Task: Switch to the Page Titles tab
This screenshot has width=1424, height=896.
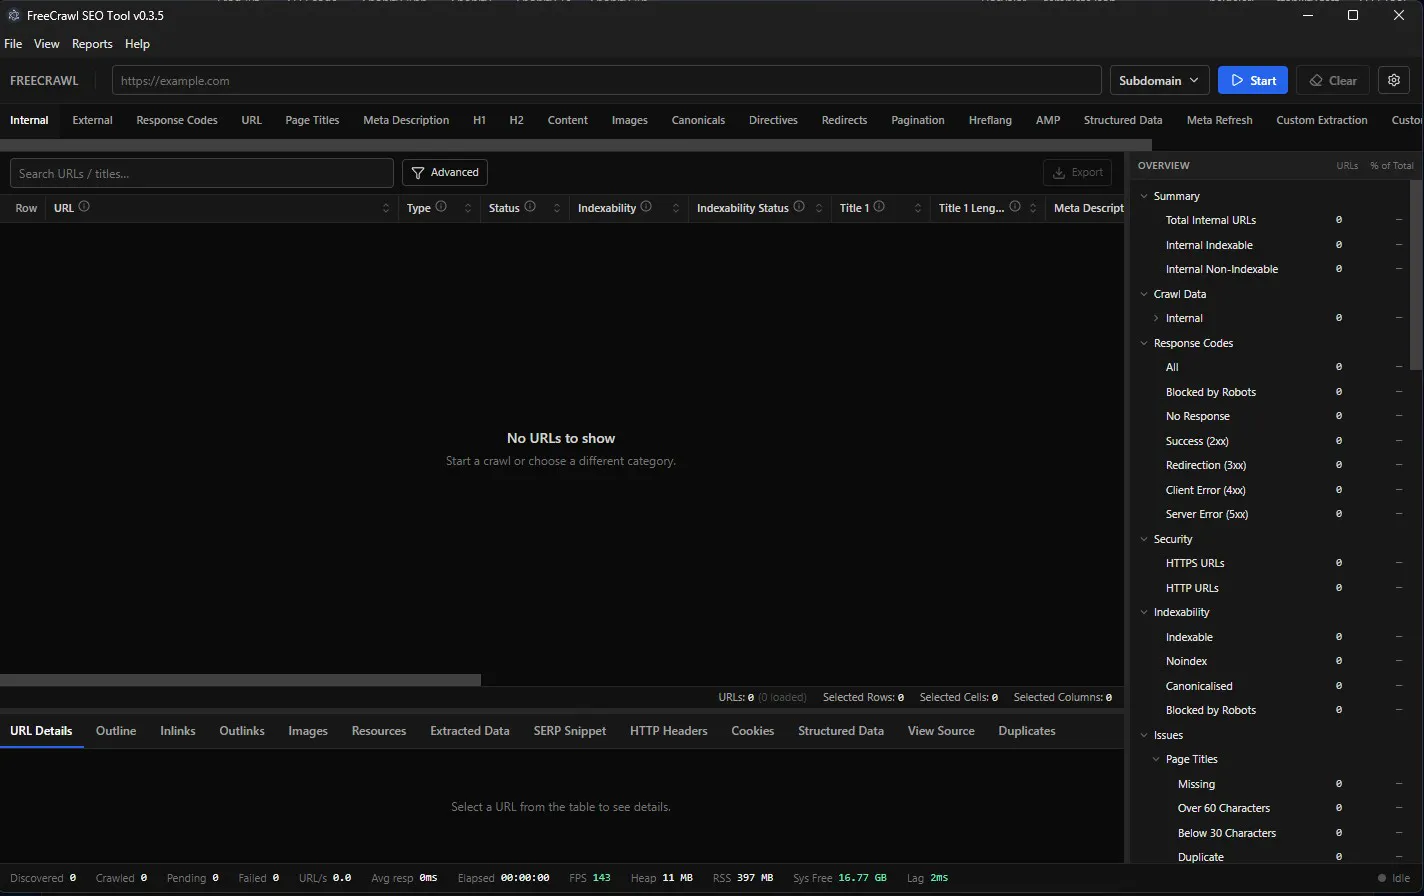Action: (312, 120)
